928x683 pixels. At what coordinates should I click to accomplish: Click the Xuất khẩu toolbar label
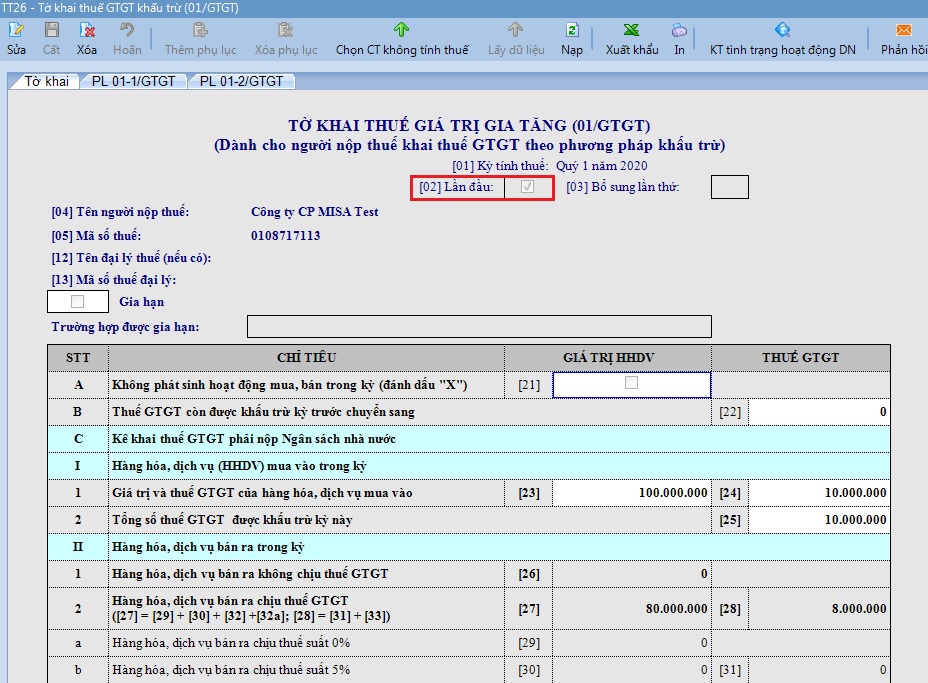coord(631,50)
